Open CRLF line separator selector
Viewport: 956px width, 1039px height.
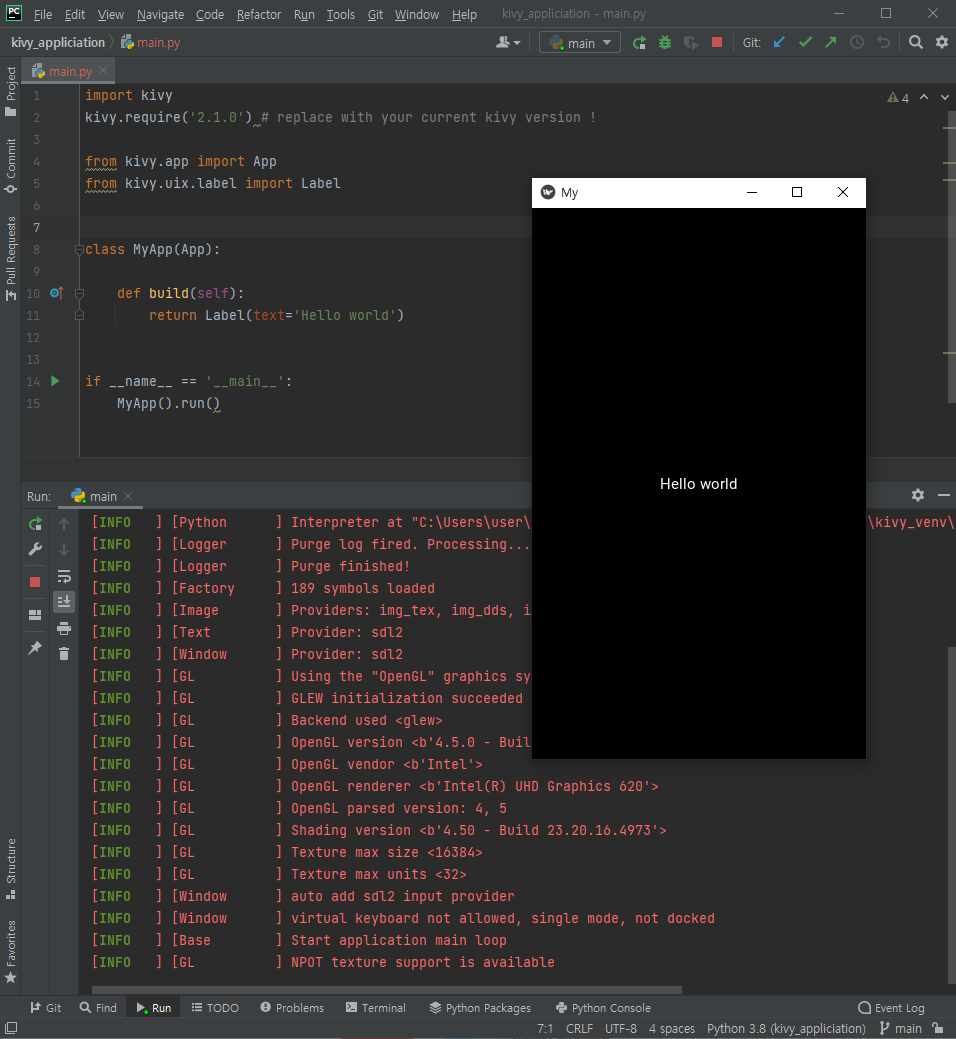579,1028
